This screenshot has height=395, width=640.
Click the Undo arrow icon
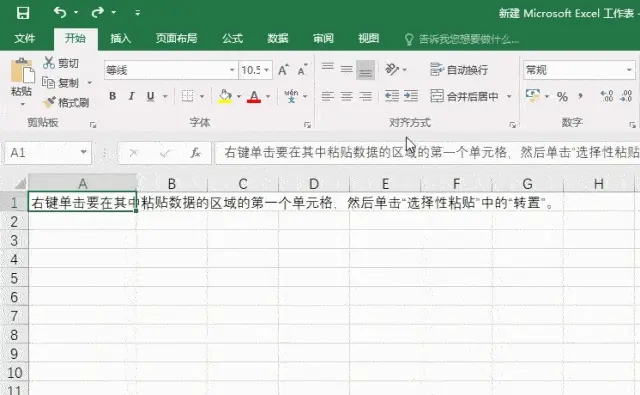60,12
